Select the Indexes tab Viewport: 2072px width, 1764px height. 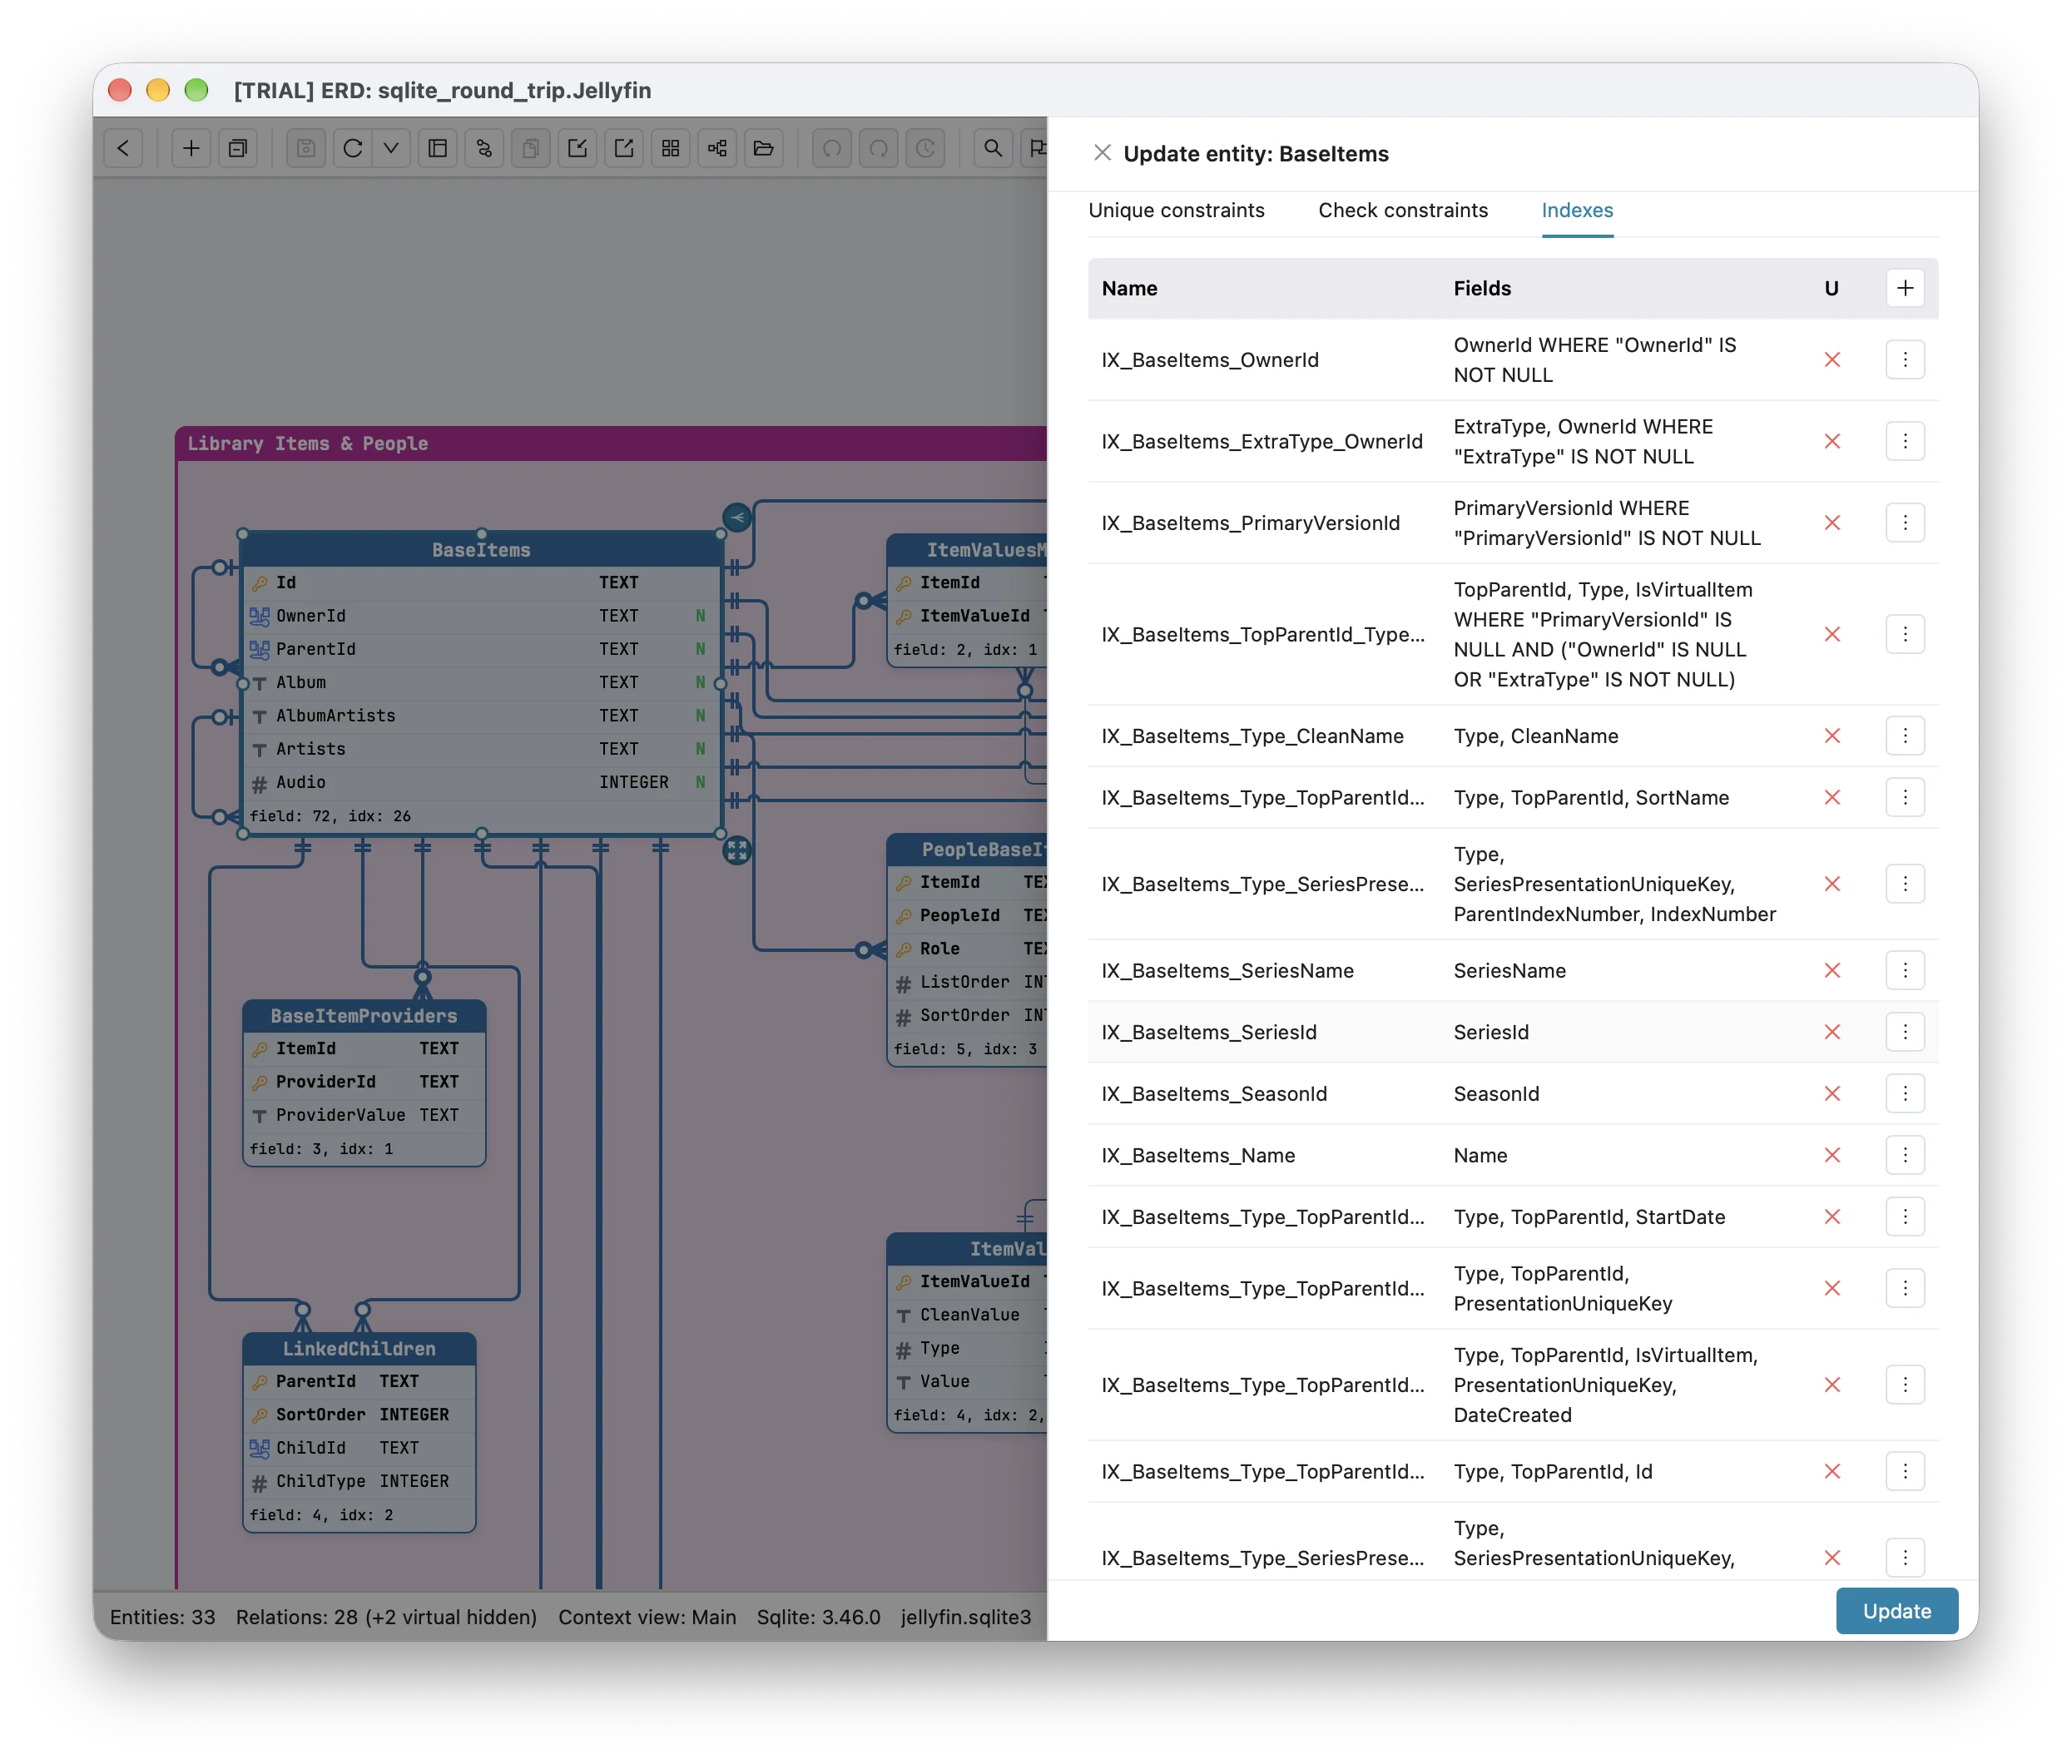tap(1577, 210)
